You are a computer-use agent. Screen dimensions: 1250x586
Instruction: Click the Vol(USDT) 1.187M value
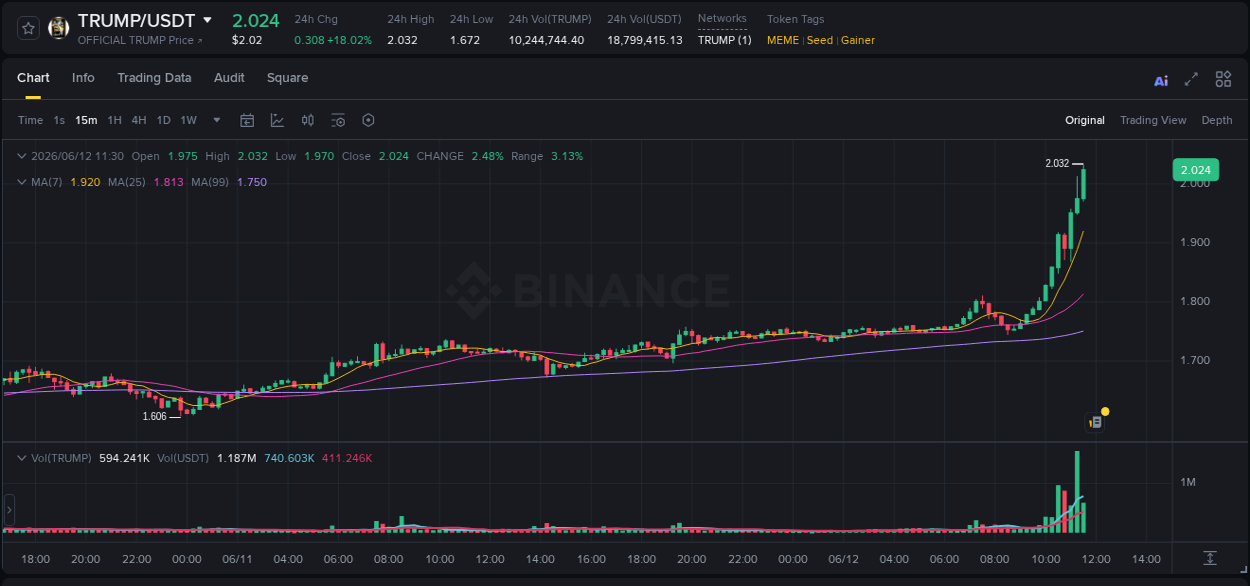tap(236, 458)
